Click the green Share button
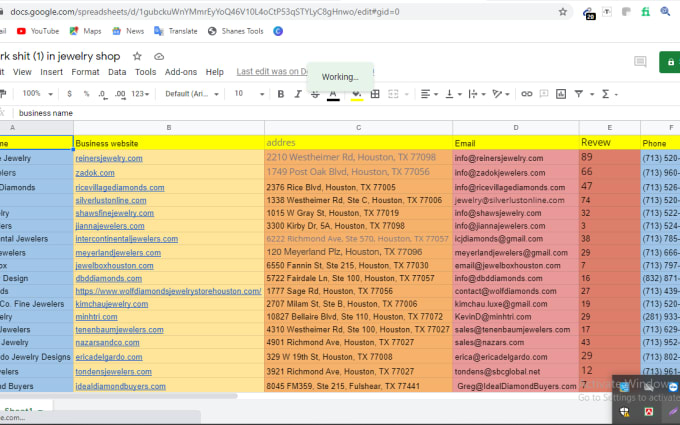The height and width of the screenshot is (425, 680). 670,62
